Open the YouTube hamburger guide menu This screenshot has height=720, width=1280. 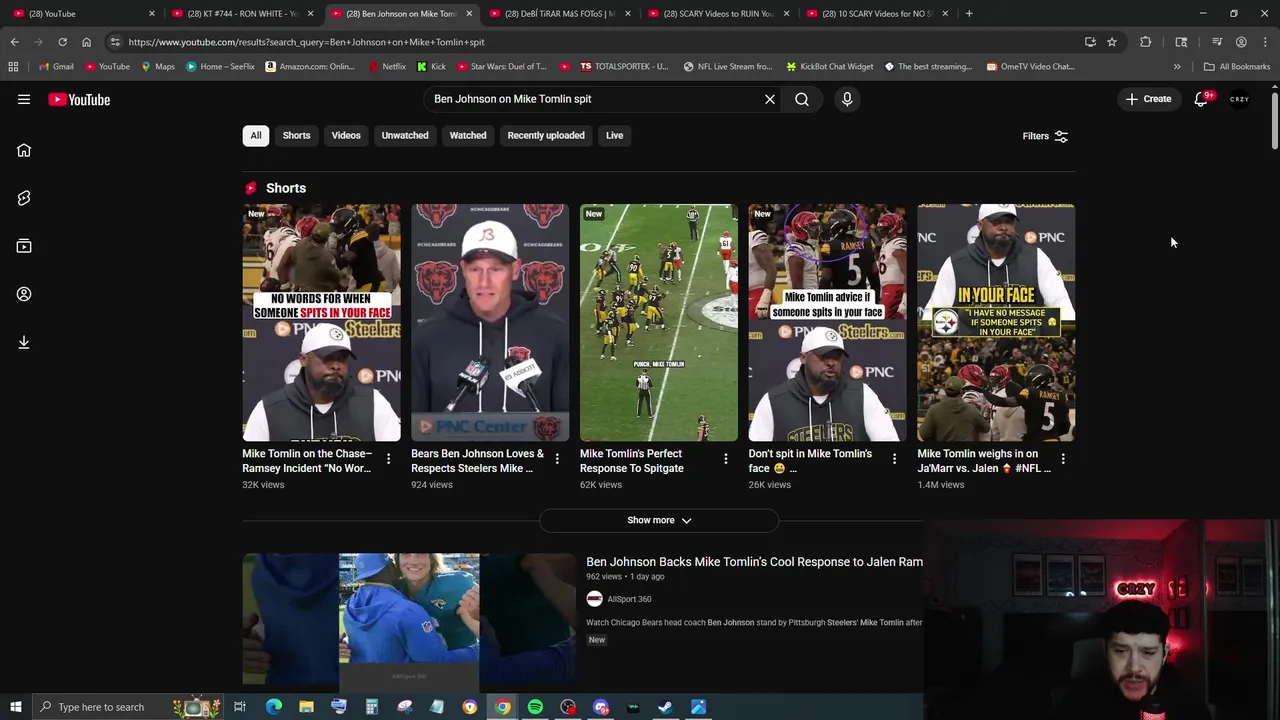point(24,99)
